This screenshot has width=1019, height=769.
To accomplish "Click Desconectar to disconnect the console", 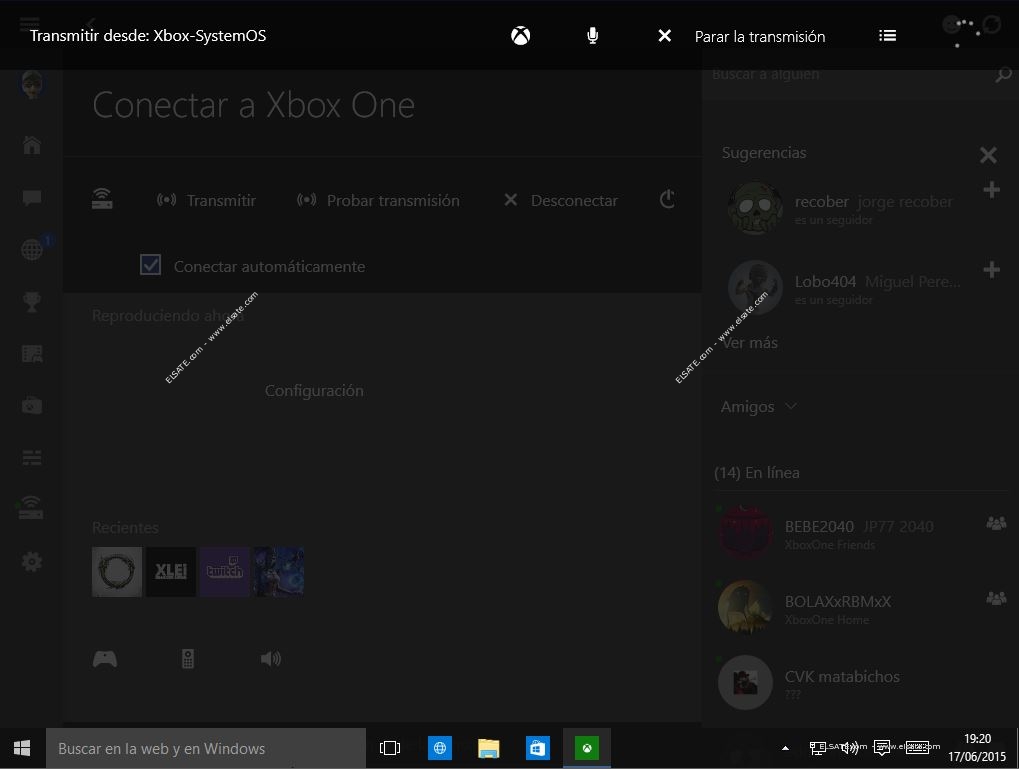I will pos(561,200).
